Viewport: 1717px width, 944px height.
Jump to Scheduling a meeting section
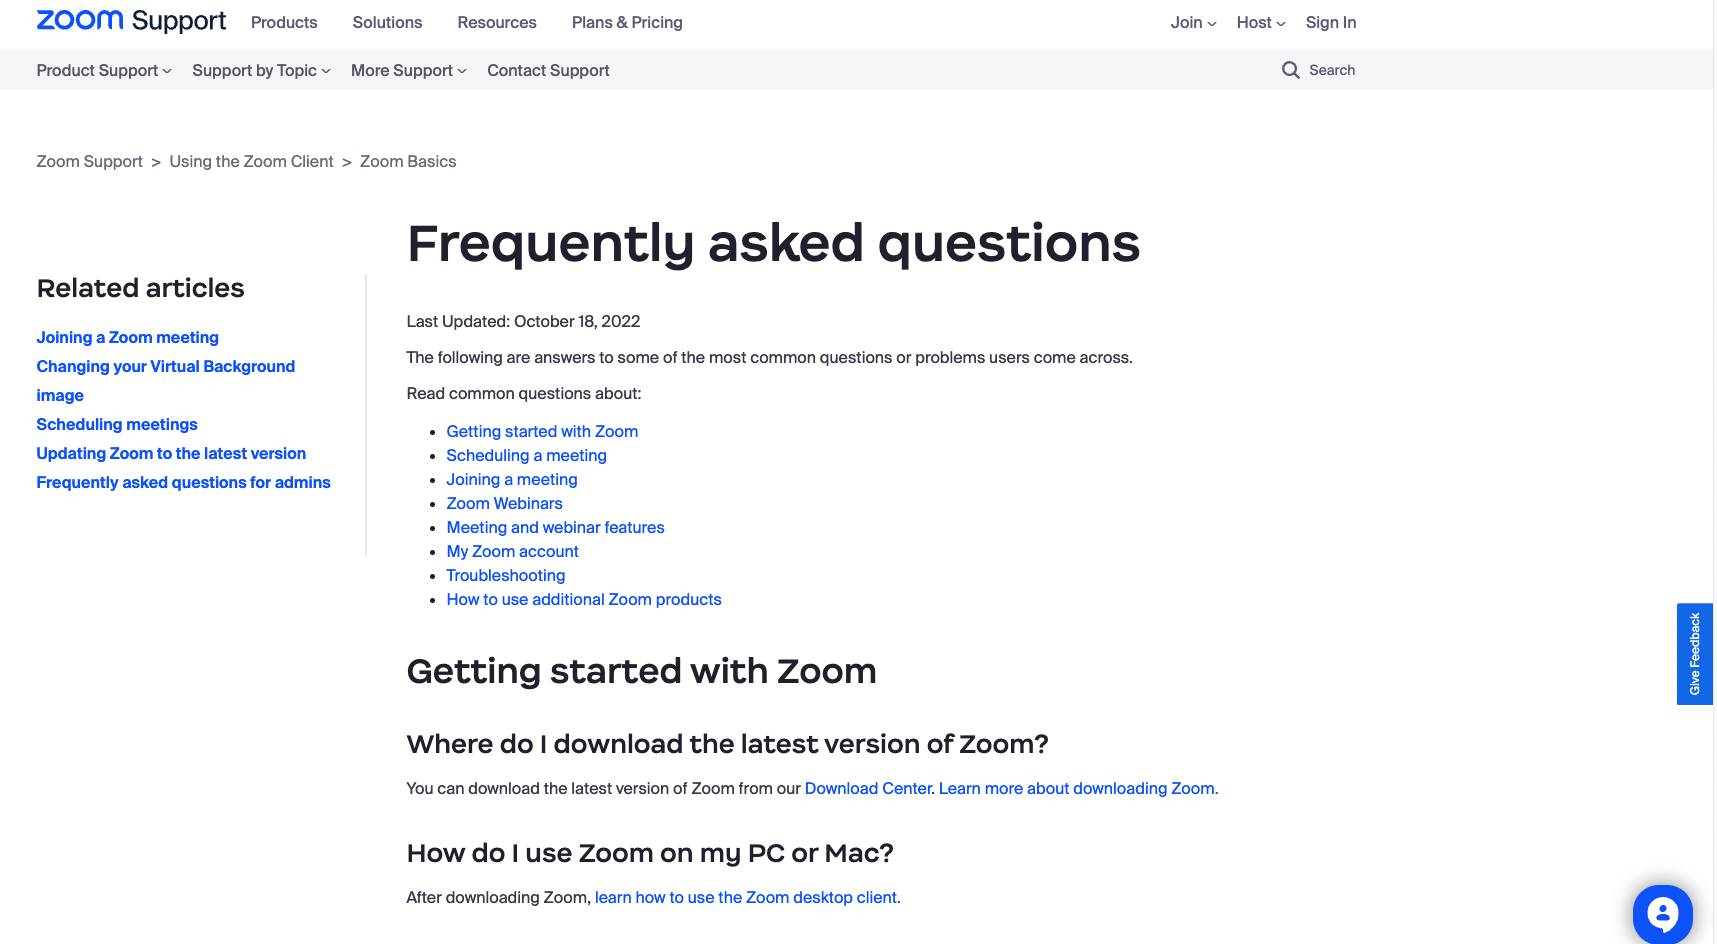[x=526, y=455]
